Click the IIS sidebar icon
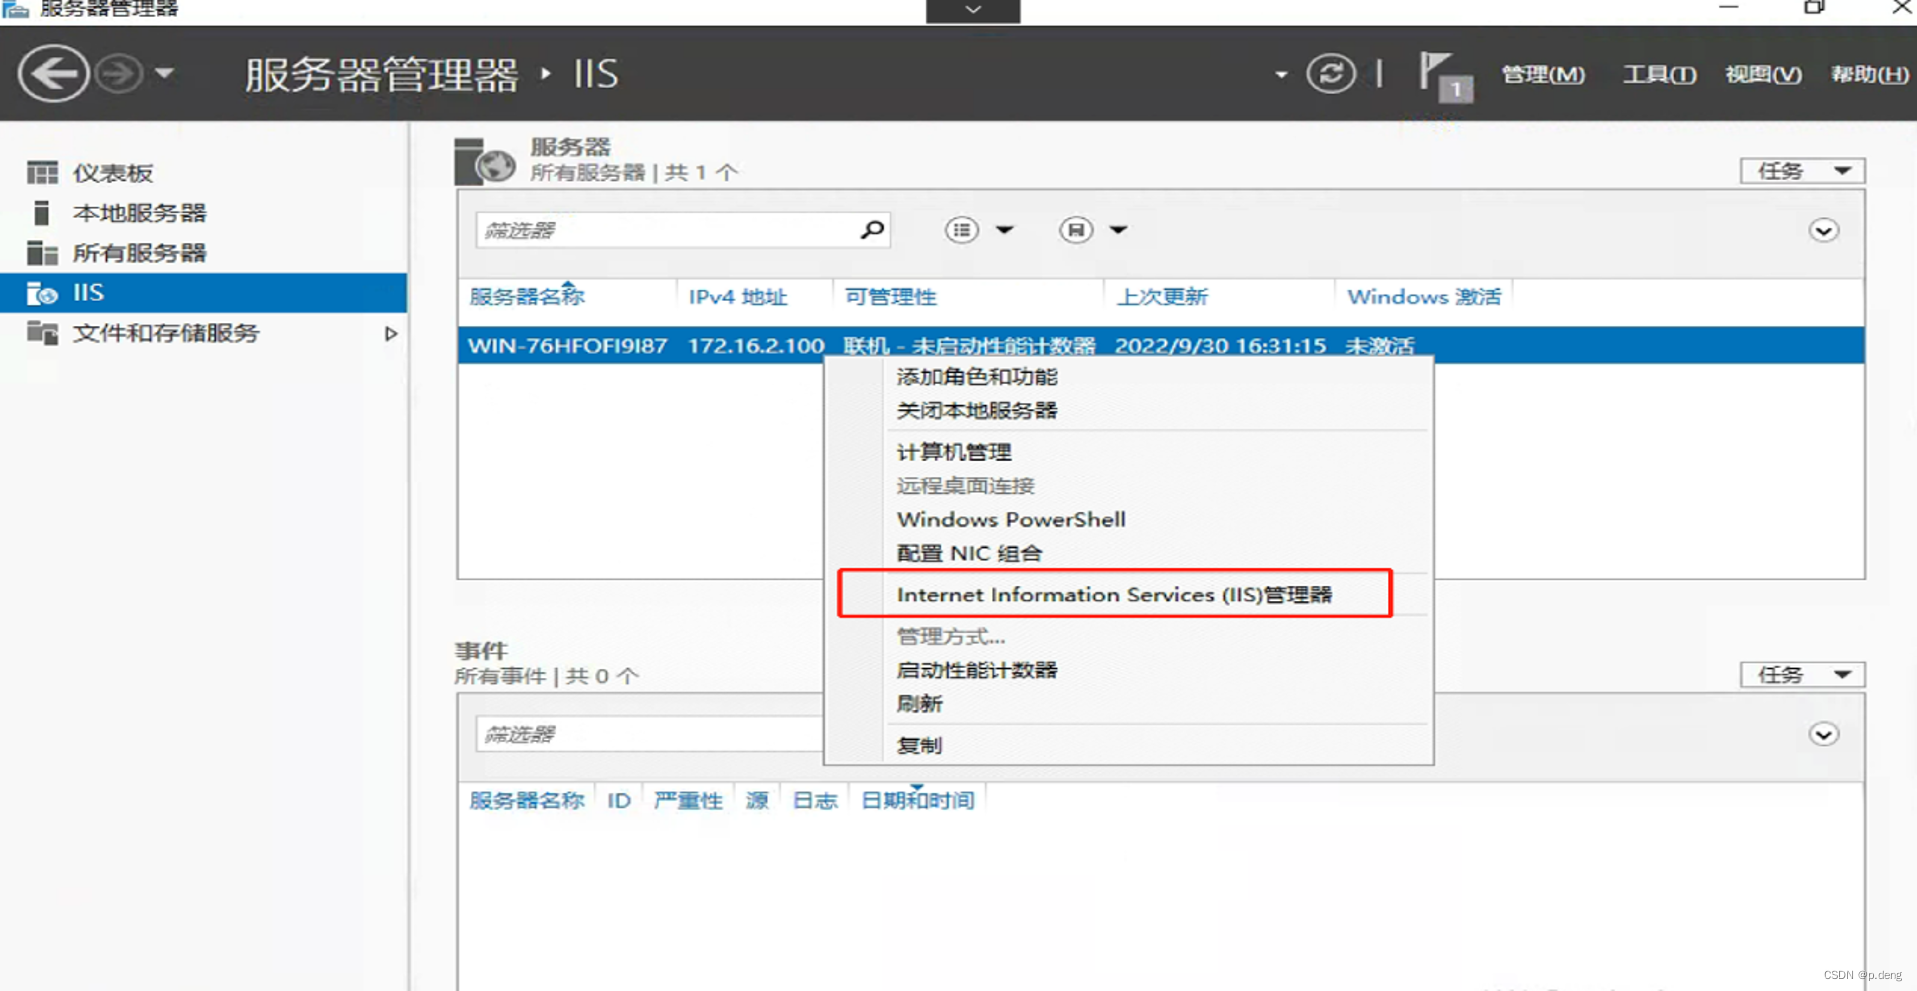The image size is (1917, 991). [42, 293]
